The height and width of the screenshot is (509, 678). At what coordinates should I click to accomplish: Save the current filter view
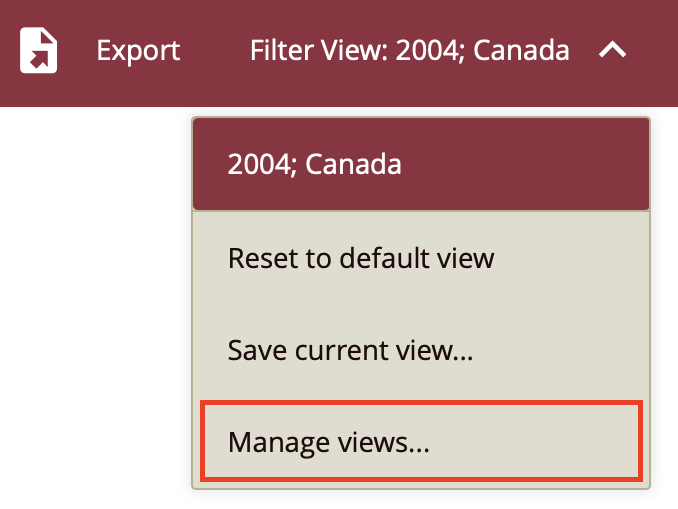[x=350, y=351]
